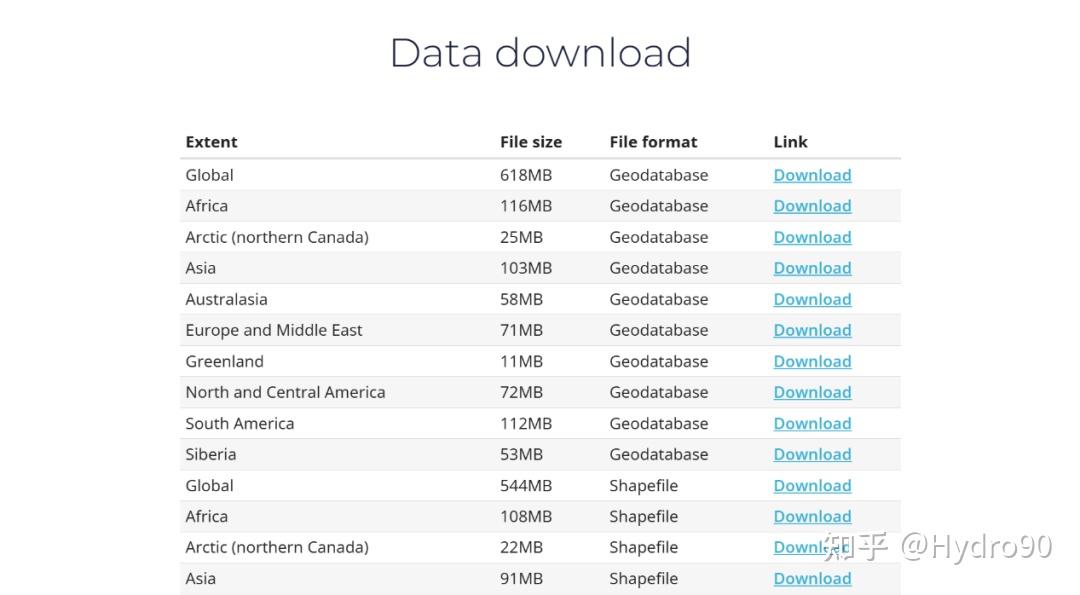
Task: Click the Extent column header
Action: (211, 142)
